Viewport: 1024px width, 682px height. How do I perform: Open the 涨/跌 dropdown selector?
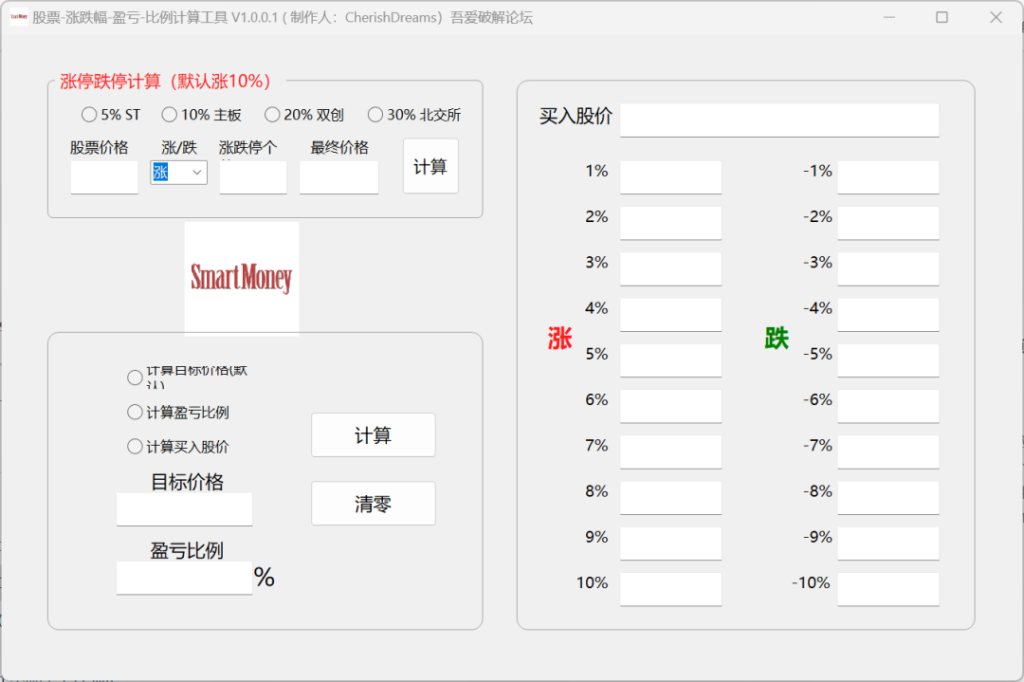(197, 172)
